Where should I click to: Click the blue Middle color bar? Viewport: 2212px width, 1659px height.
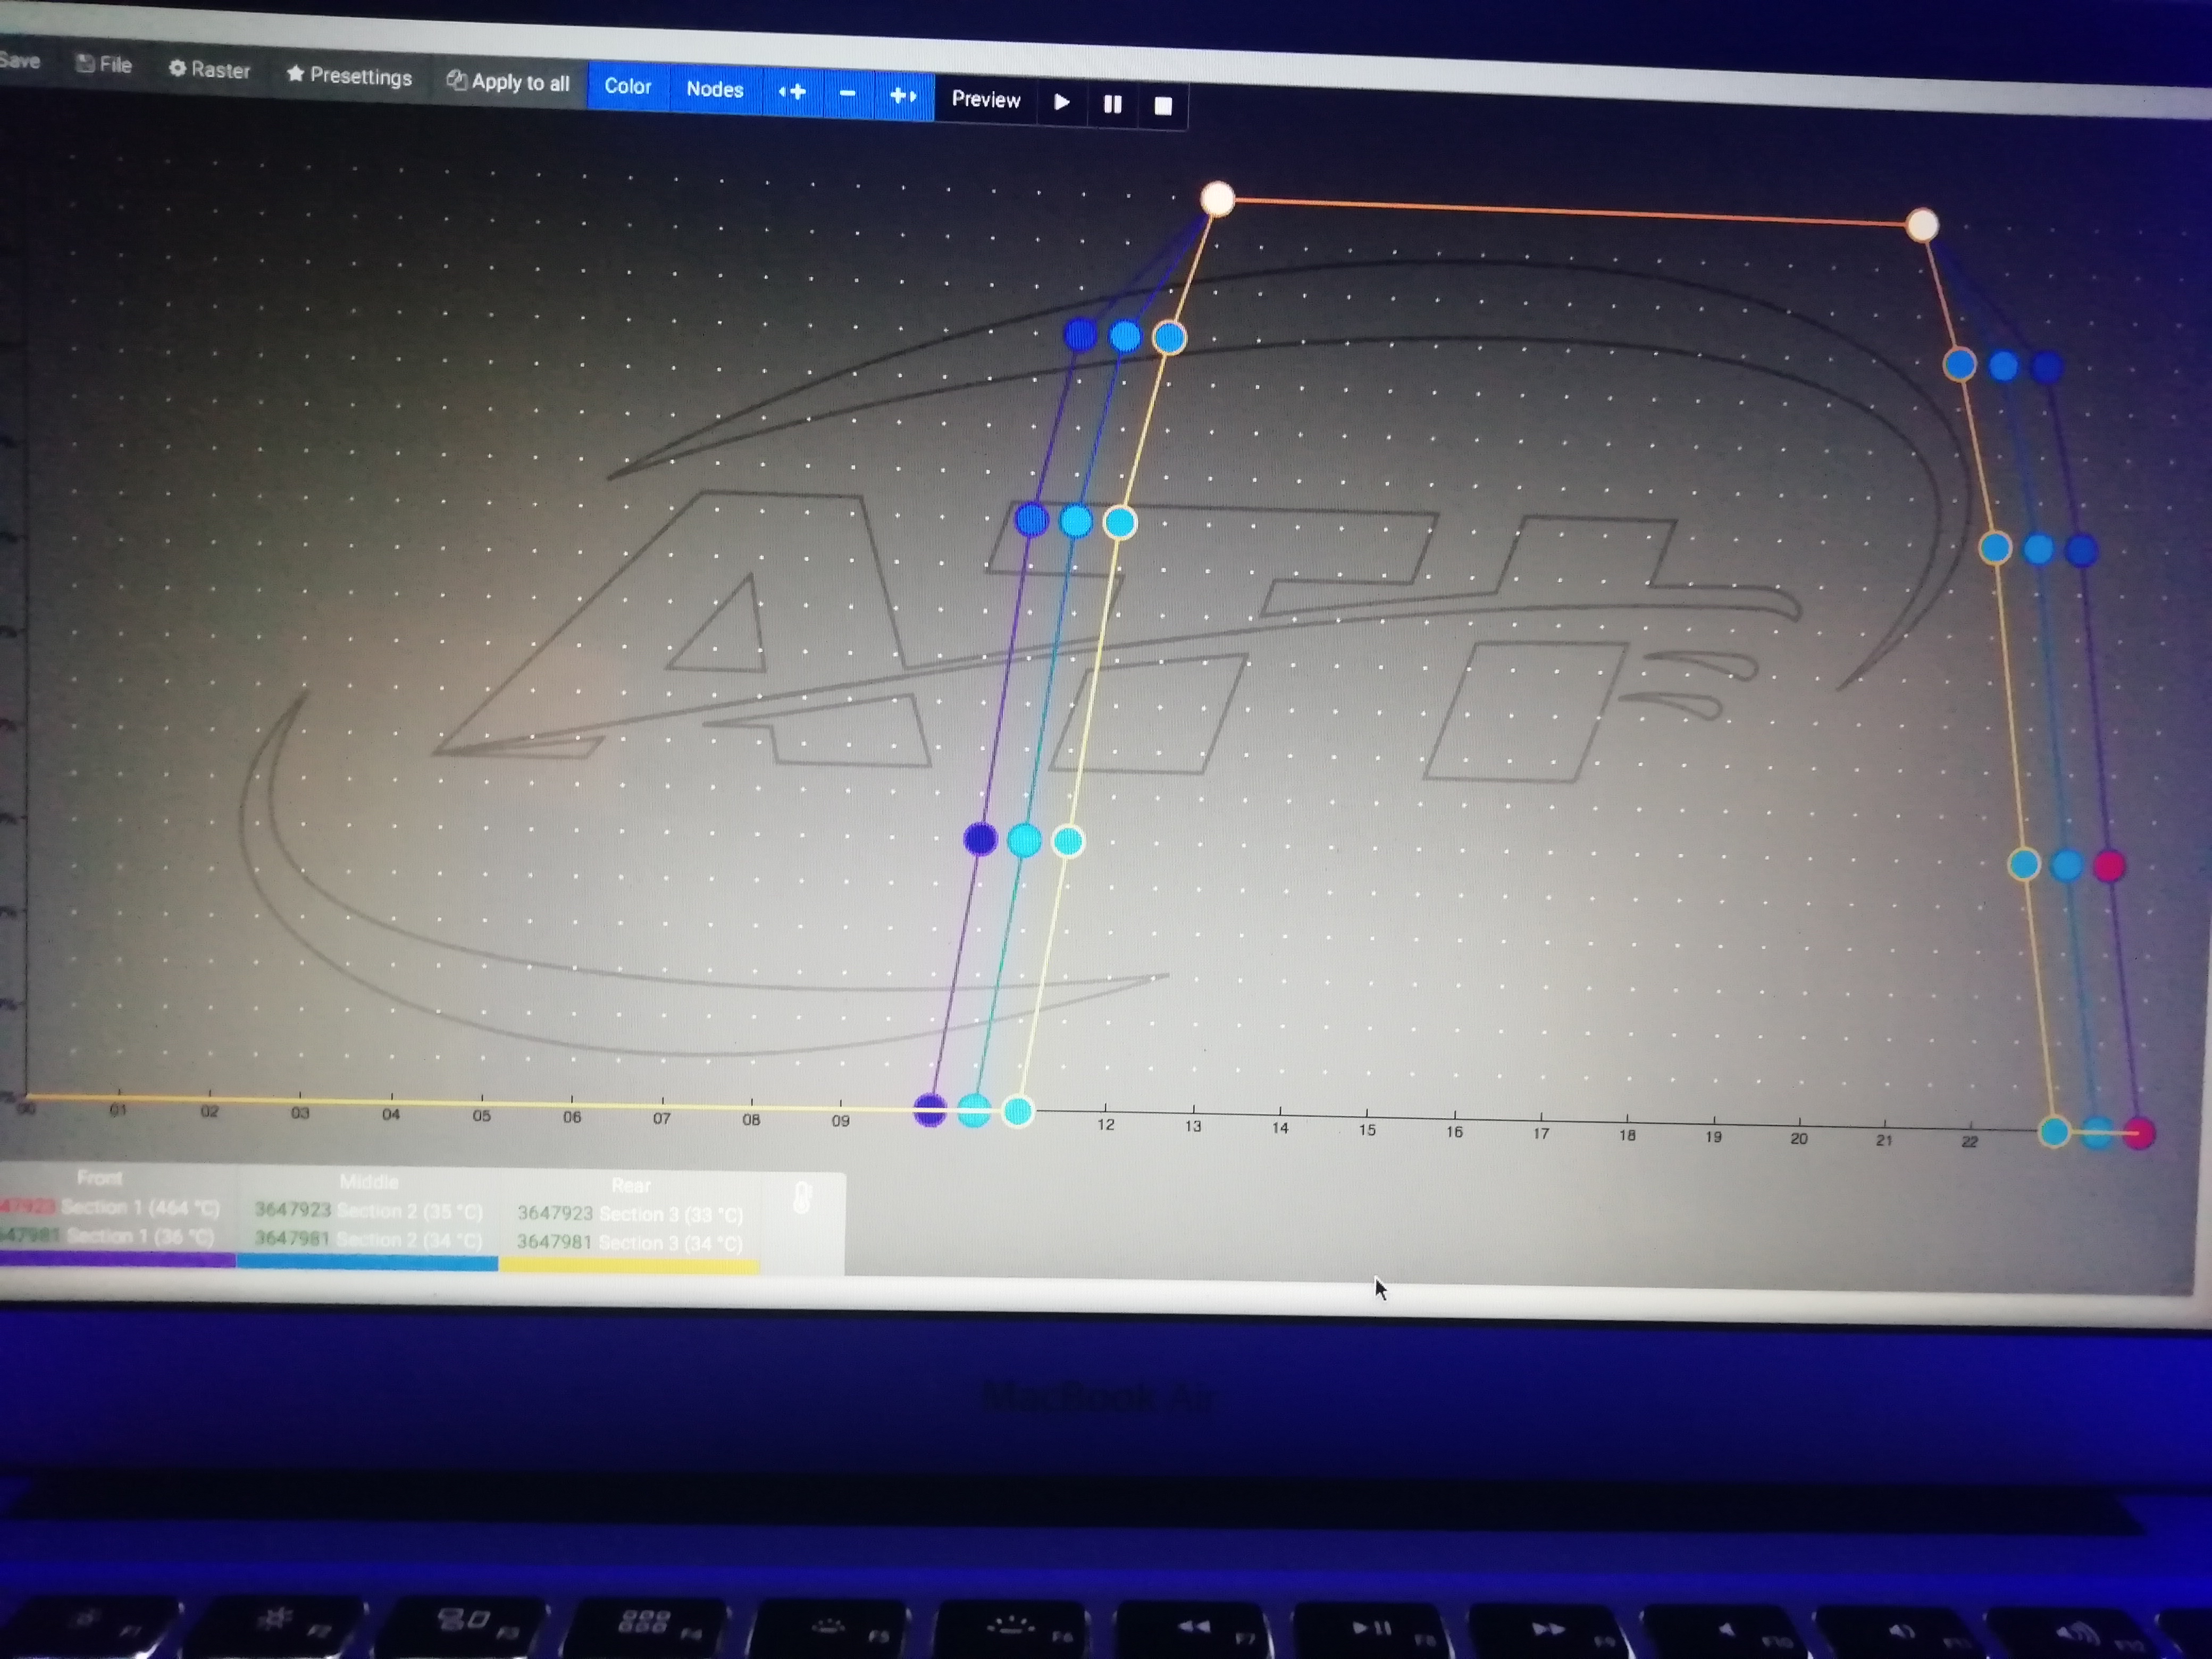pyautogui.click(x=367, y=1264)
